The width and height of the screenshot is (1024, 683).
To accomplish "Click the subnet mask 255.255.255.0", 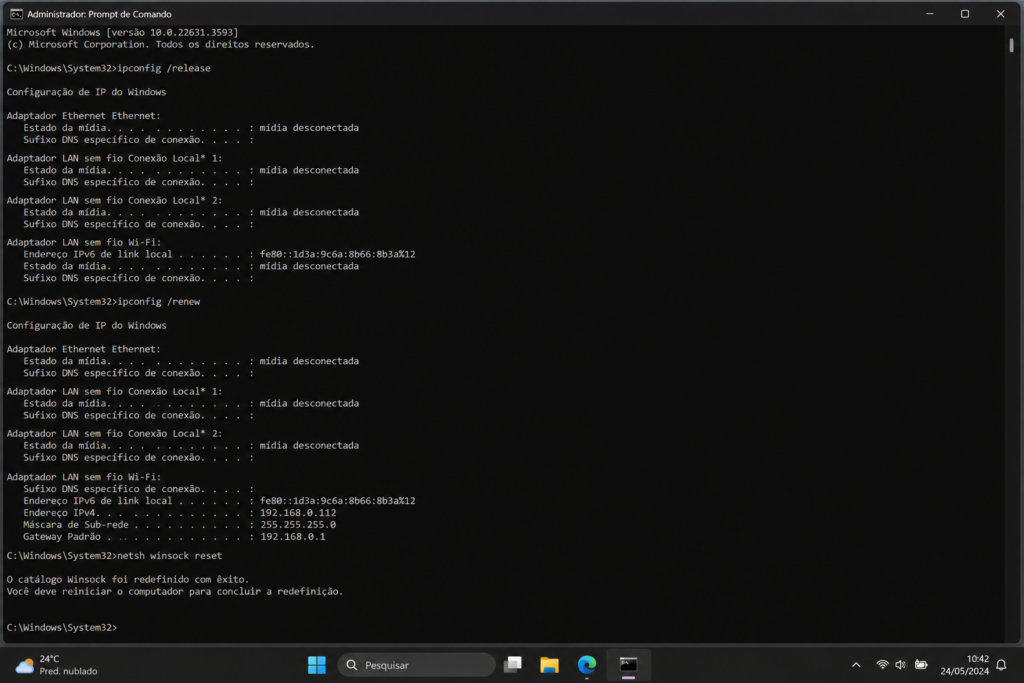I will [298, 524].
